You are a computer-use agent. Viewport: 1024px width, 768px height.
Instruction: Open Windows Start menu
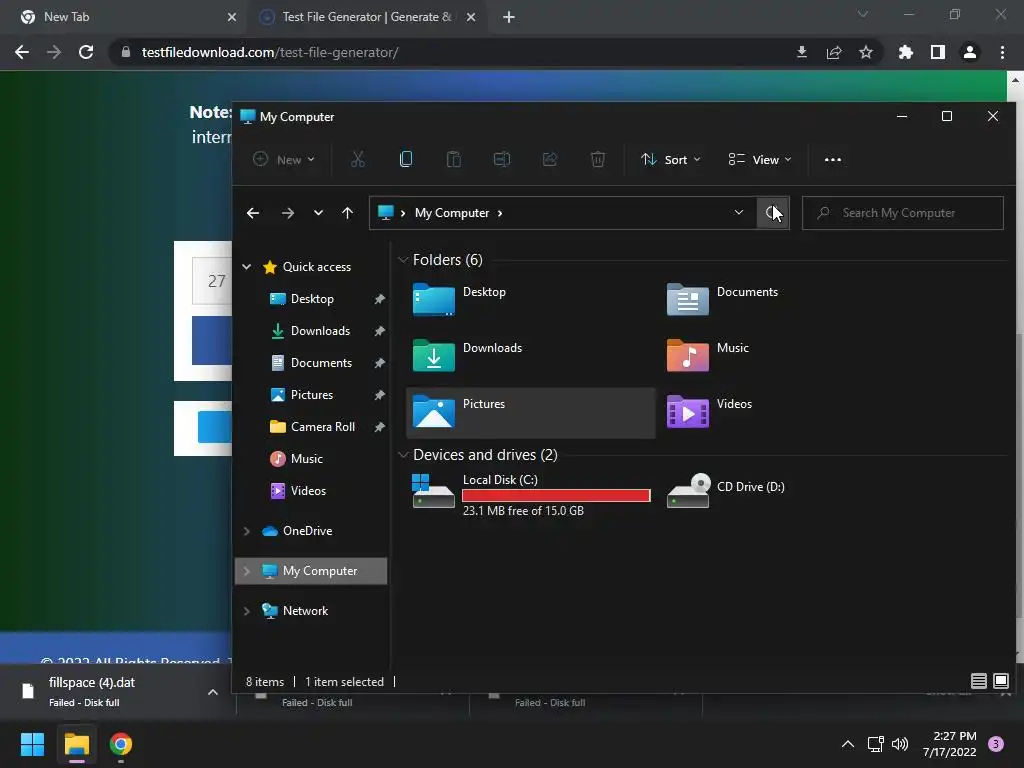tap(32, 743)
